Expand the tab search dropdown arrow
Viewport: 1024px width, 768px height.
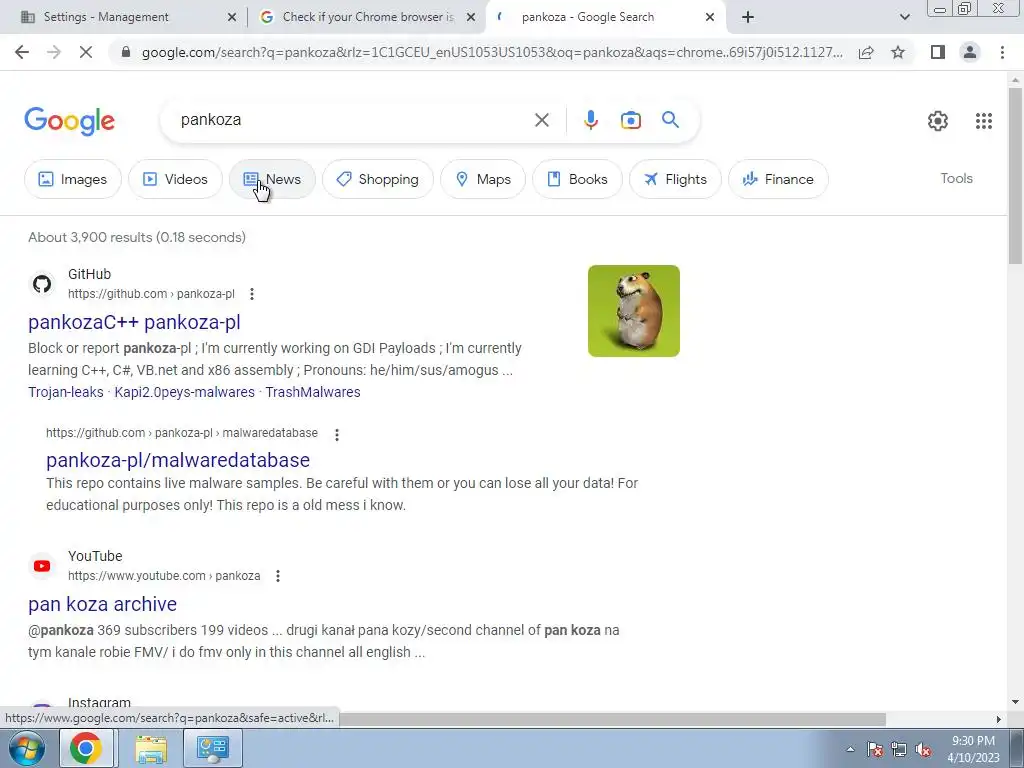904,18
